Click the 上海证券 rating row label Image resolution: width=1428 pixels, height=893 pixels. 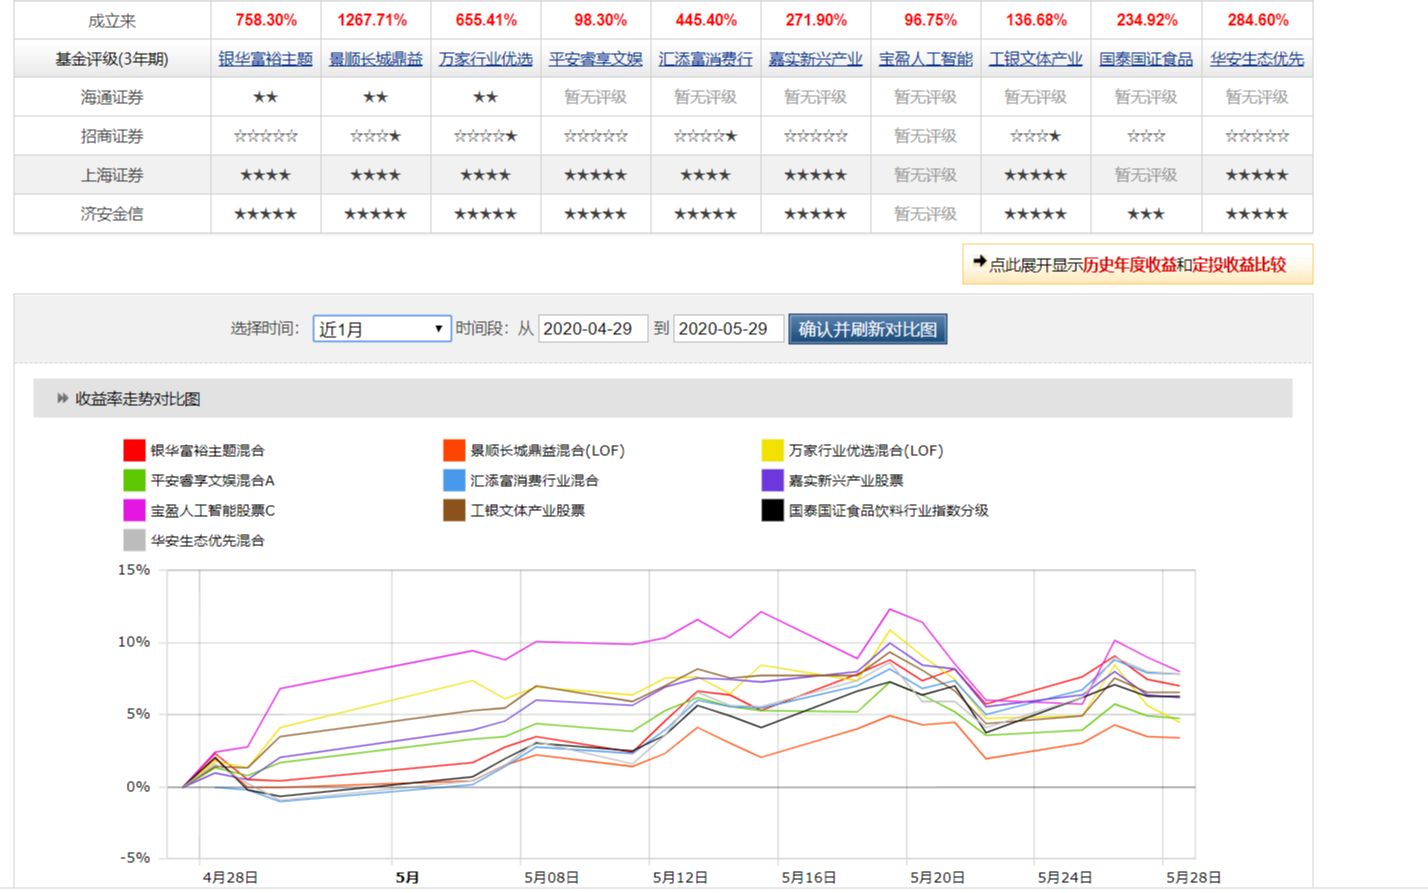pos(112,175)
